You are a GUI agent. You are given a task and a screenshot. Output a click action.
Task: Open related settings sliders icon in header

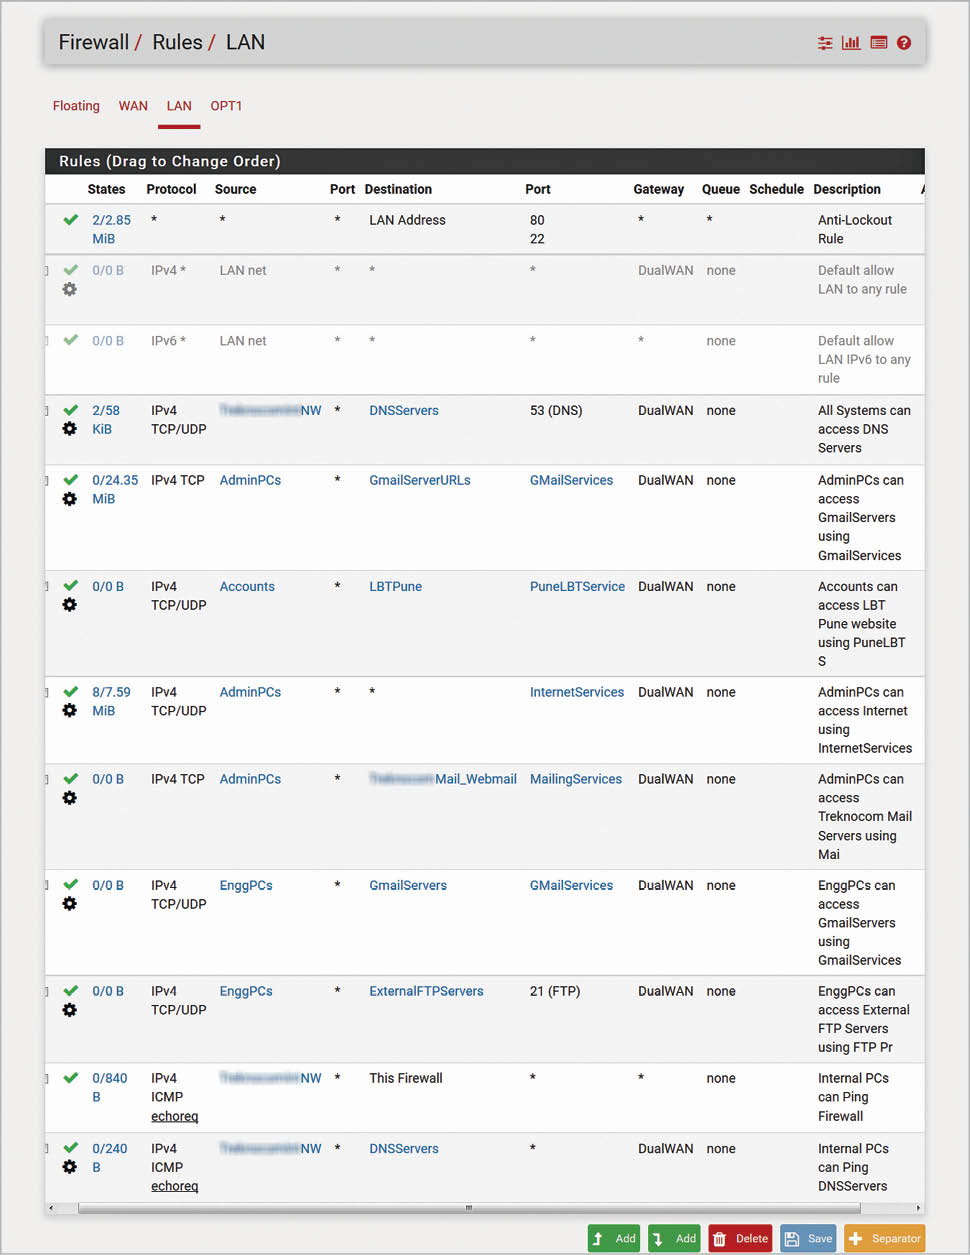point(825,43)
